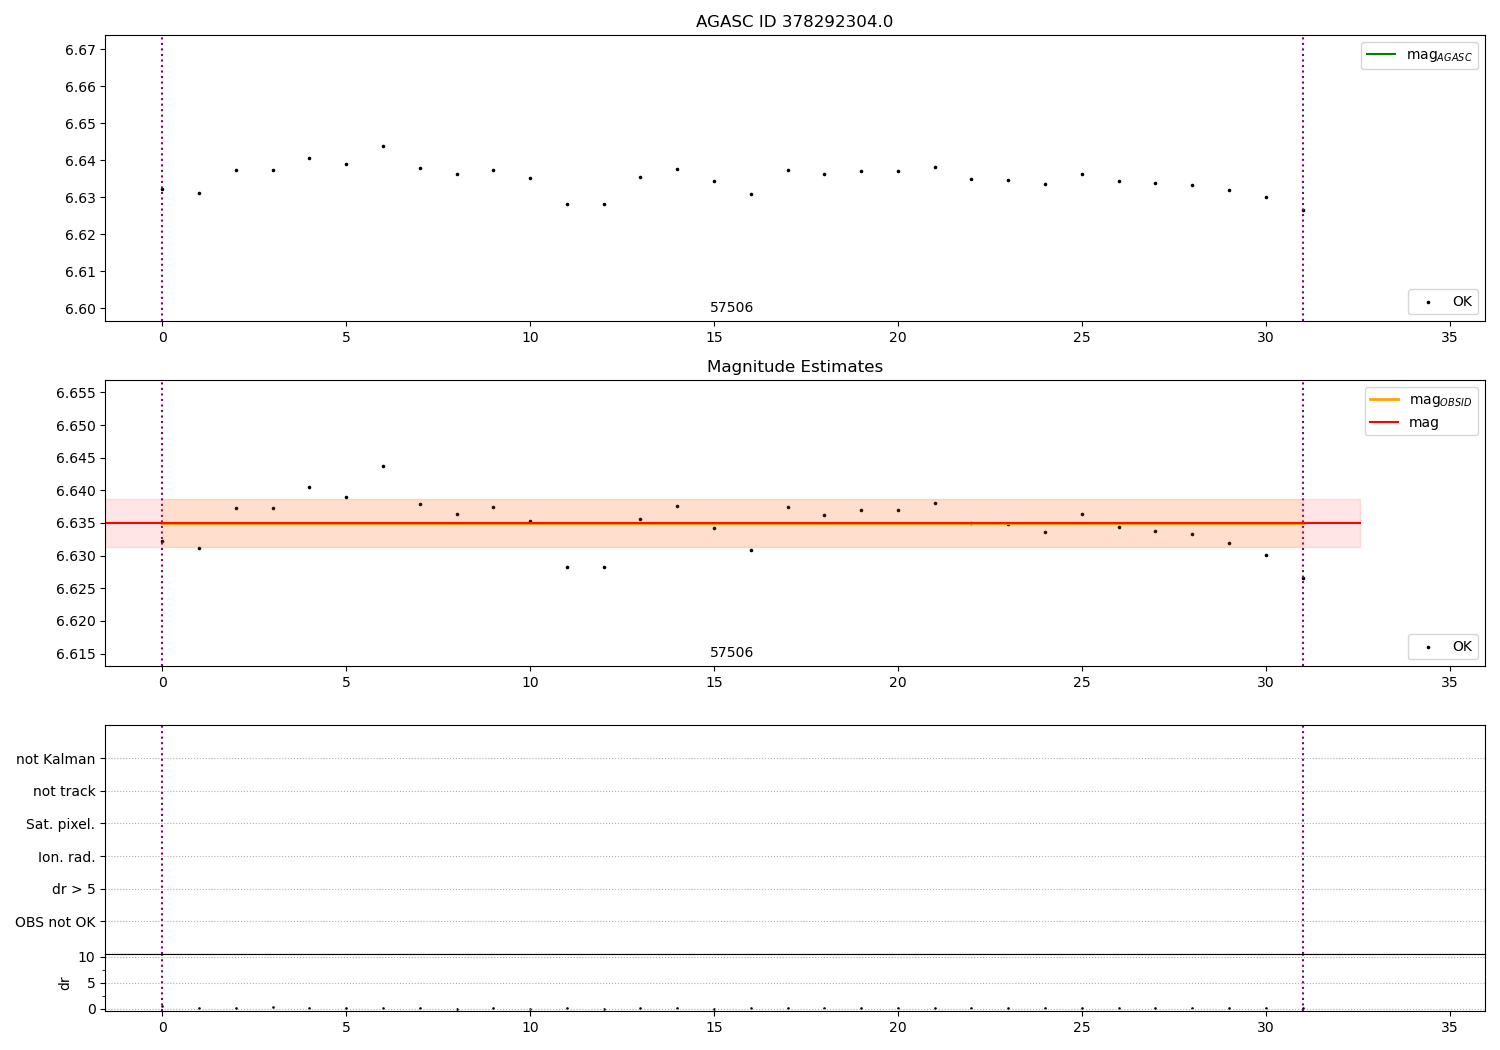Click the 'not track' axis label

[x=64, y=792]
